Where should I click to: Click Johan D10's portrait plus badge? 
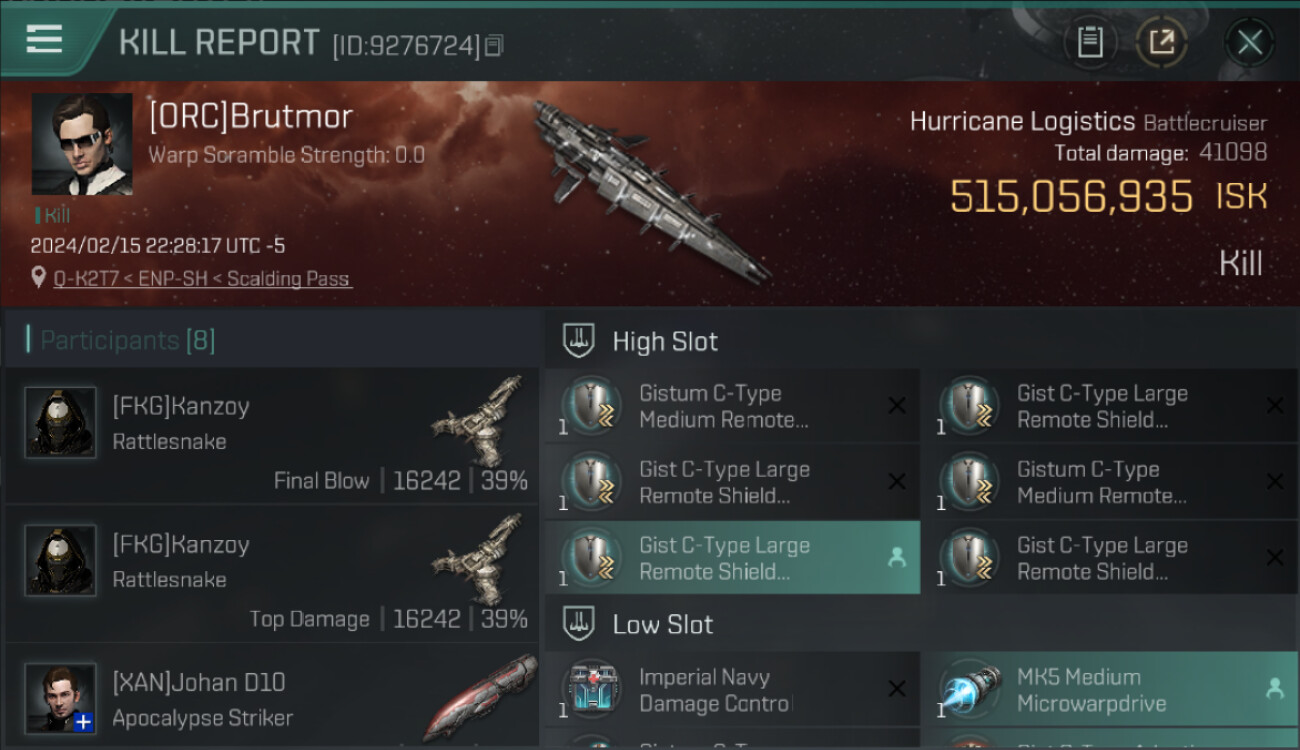pyautogui.click(x=84, y=722)
